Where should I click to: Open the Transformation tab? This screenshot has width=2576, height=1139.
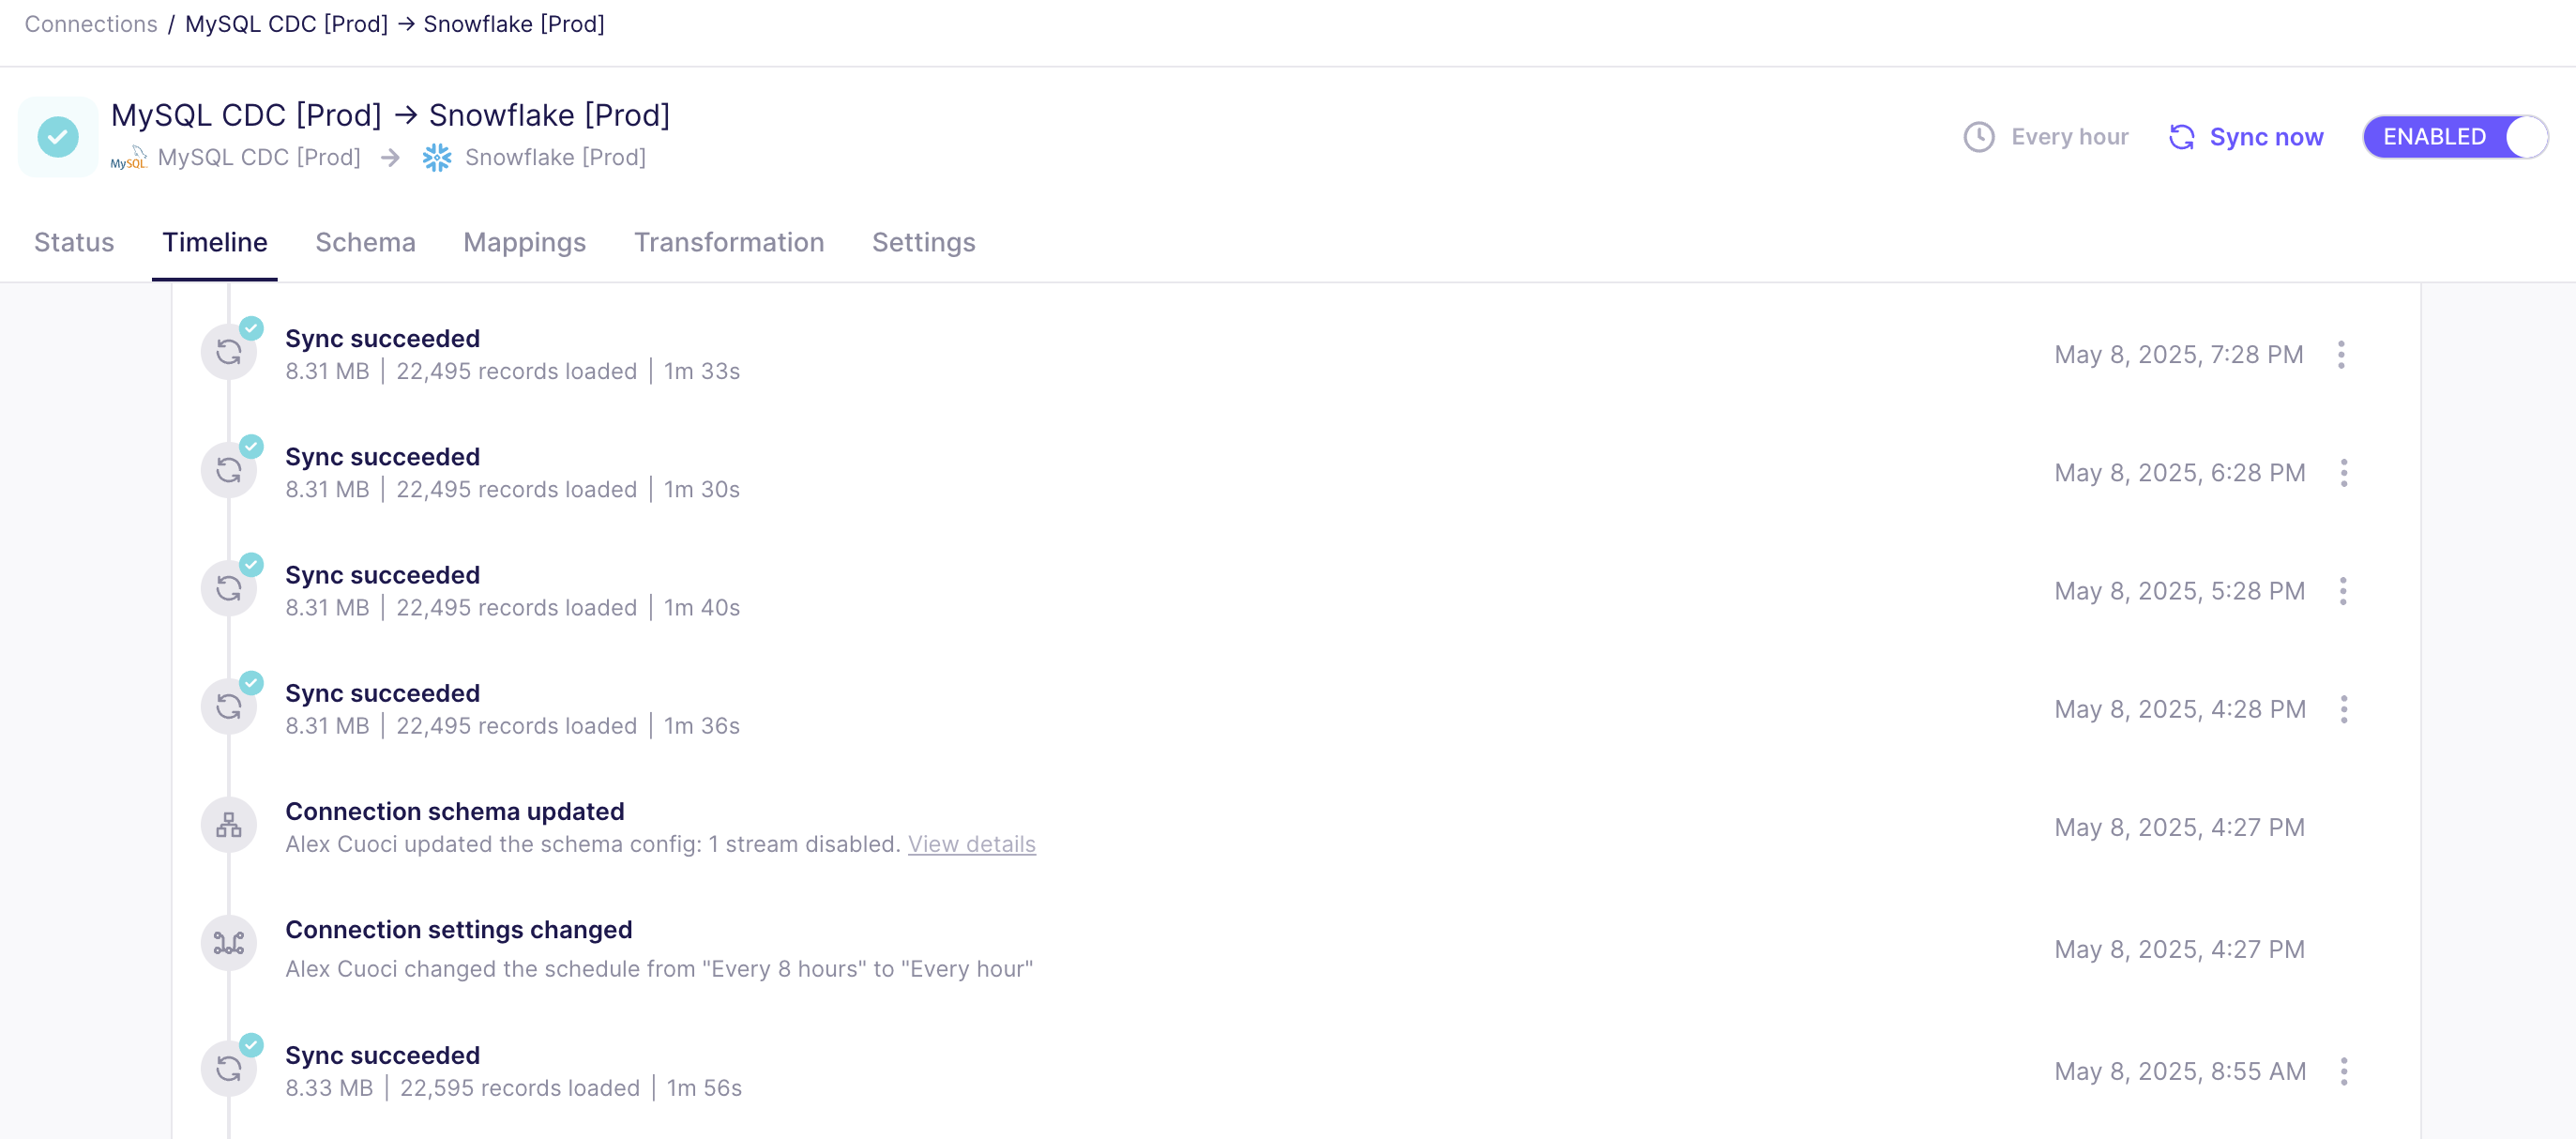tap(728, 243)
